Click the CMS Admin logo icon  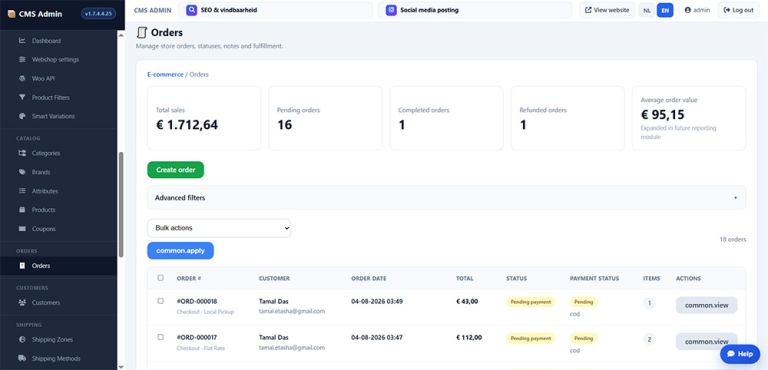click(x=12, y=14)
